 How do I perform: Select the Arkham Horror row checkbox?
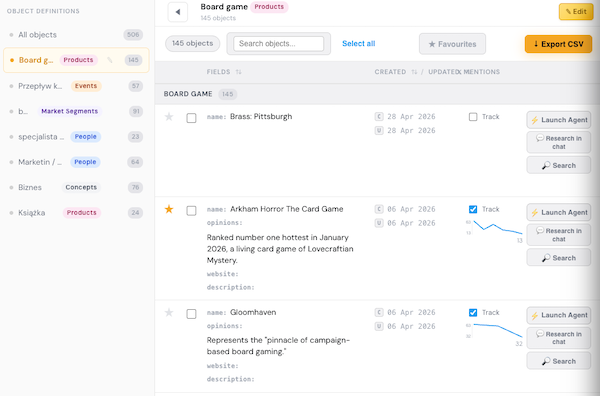click(191, 210)
